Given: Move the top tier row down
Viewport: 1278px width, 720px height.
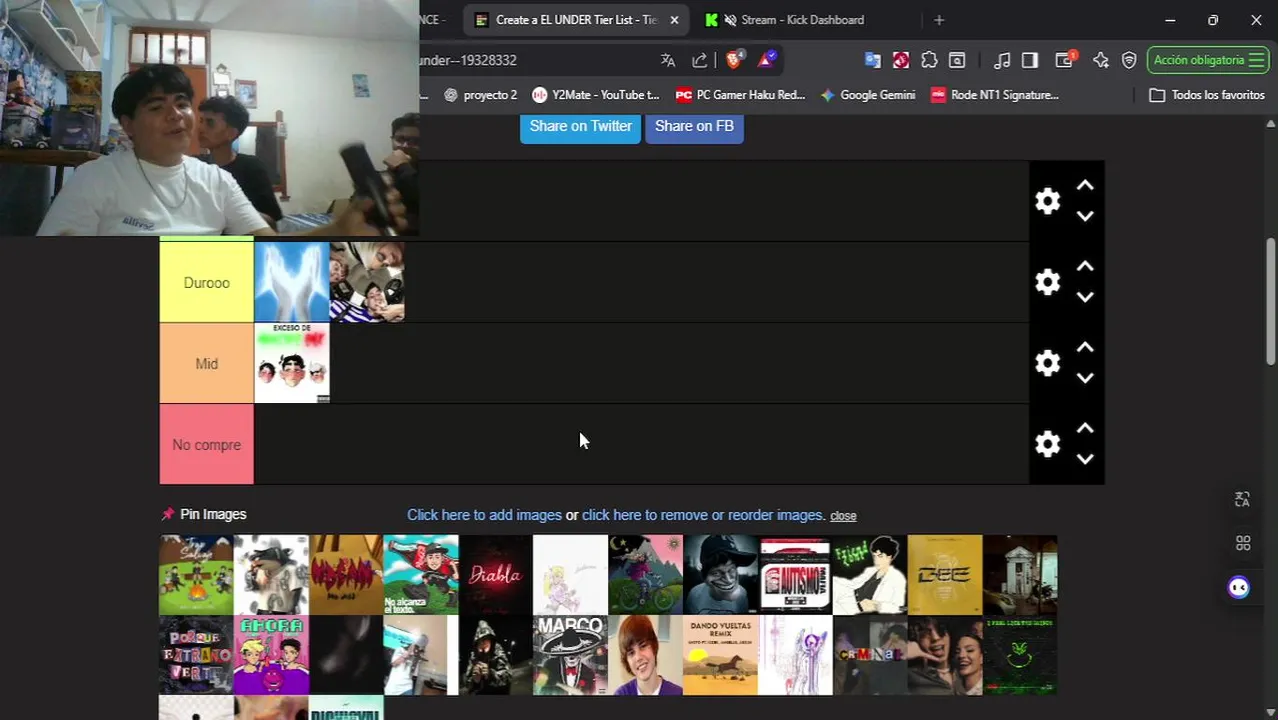Looking at the screenshot, I should pyautogui.click(x=1085, y=216).
